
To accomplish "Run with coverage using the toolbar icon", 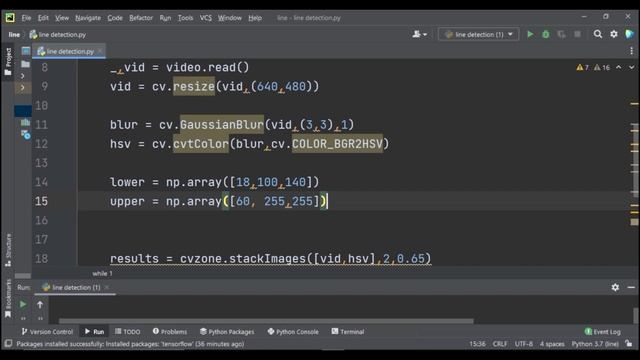I will point(562,34).
